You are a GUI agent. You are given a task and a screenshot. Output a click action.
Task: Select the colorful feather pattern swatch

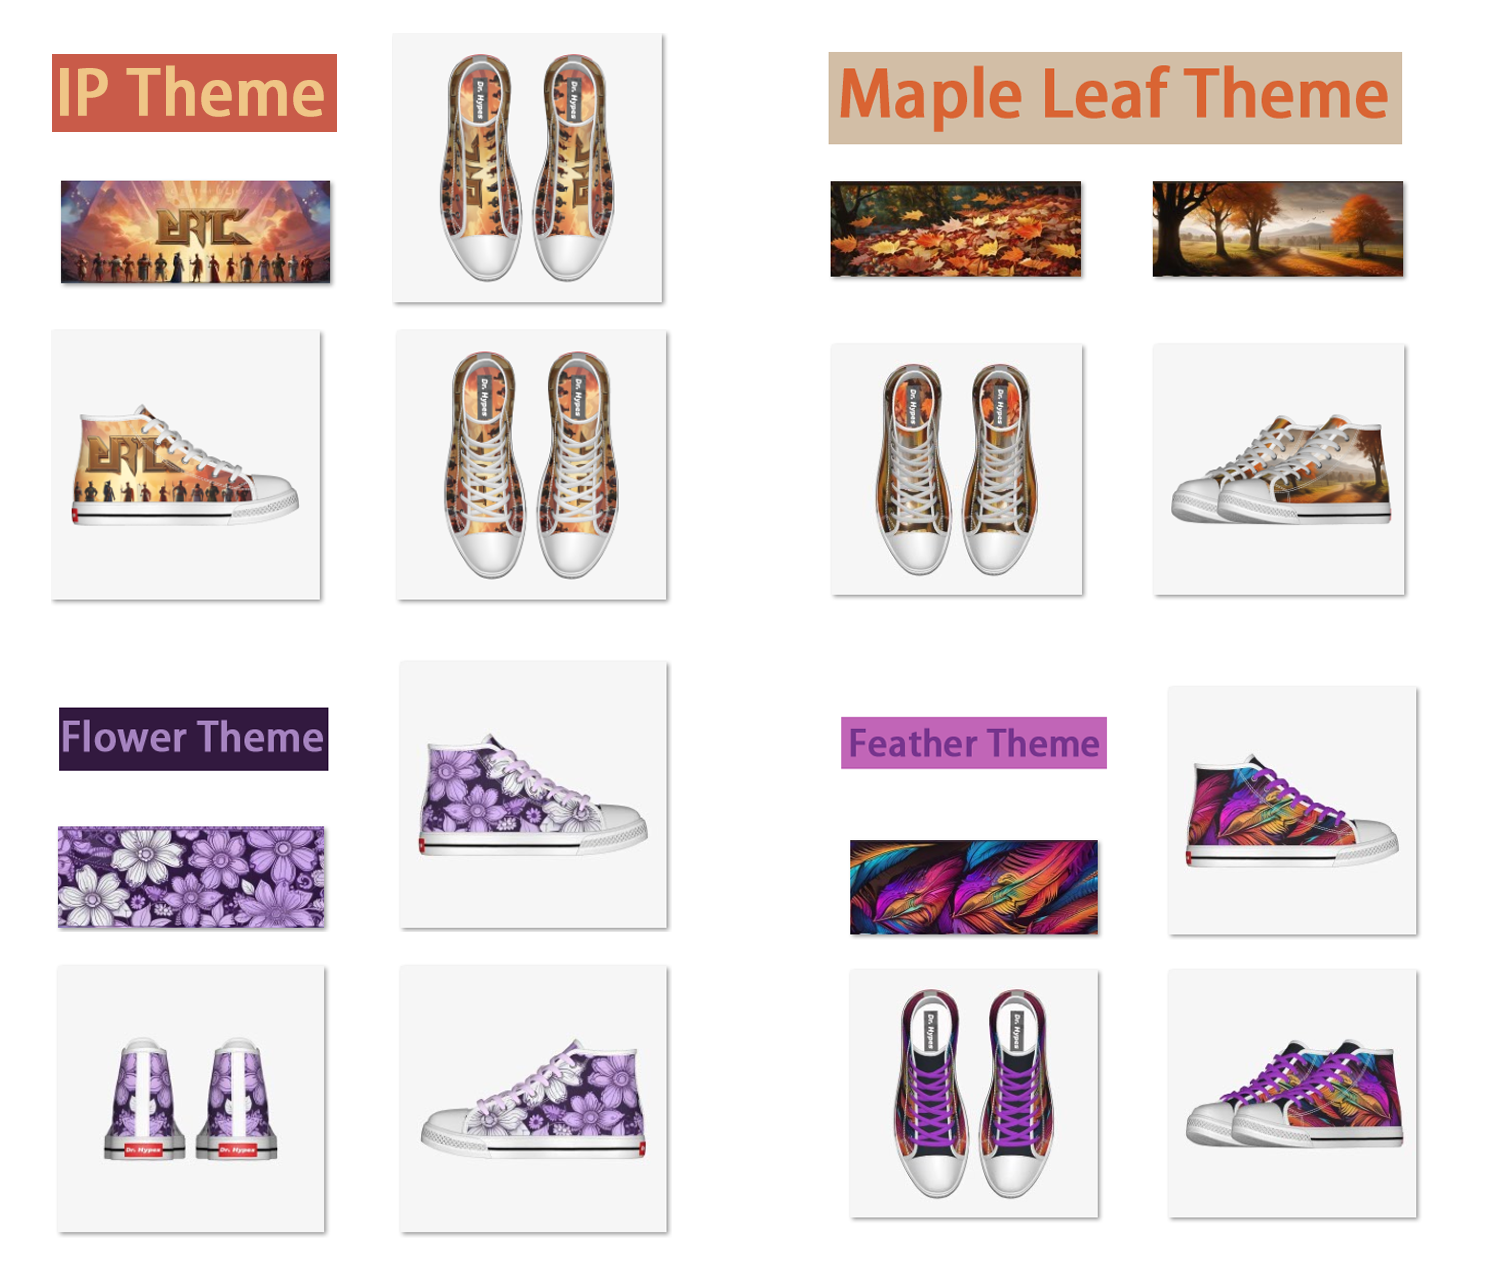tap(974, 887)
